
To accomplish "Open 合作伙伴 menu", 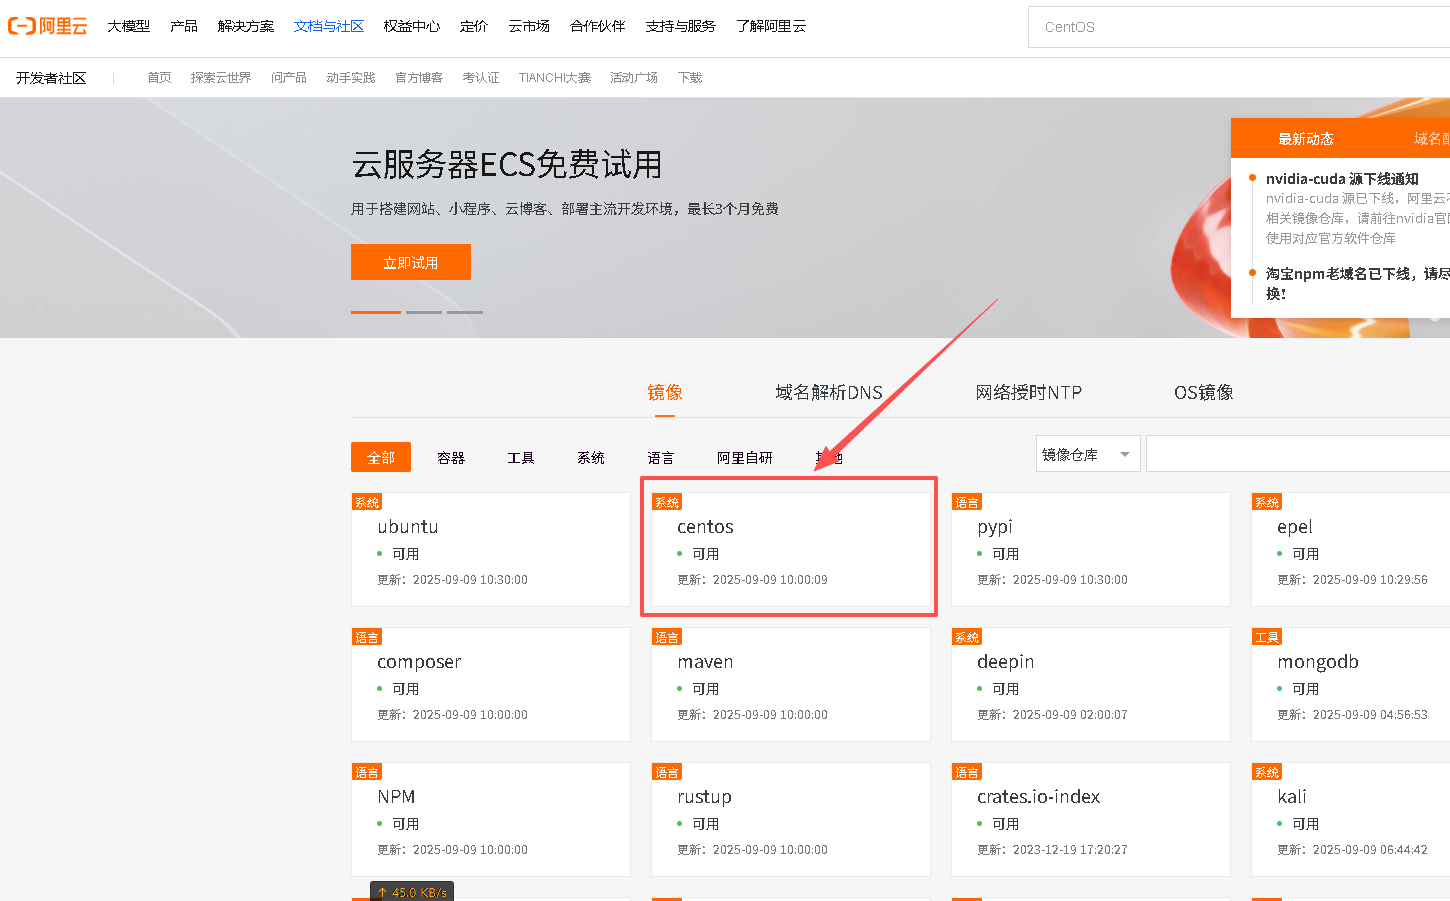I will [598, 26].
